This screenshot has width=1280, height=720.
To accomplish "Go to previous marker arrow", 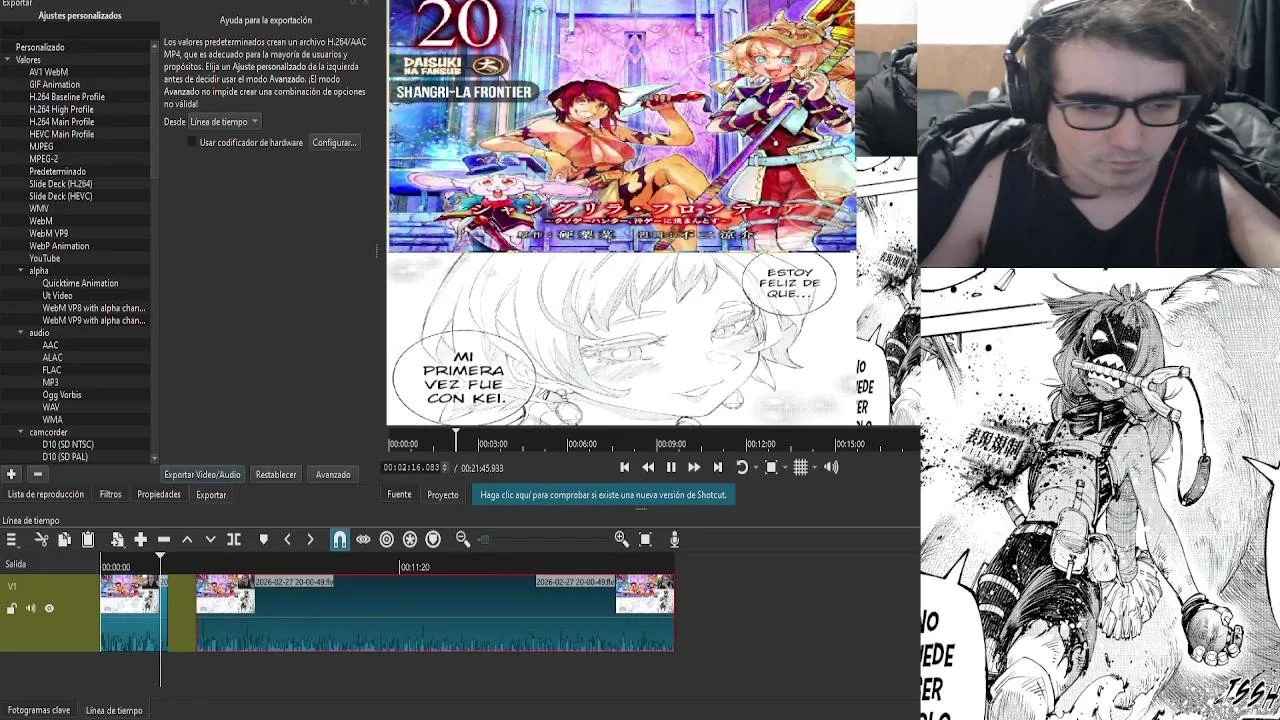I will click(x=287, y=539).
